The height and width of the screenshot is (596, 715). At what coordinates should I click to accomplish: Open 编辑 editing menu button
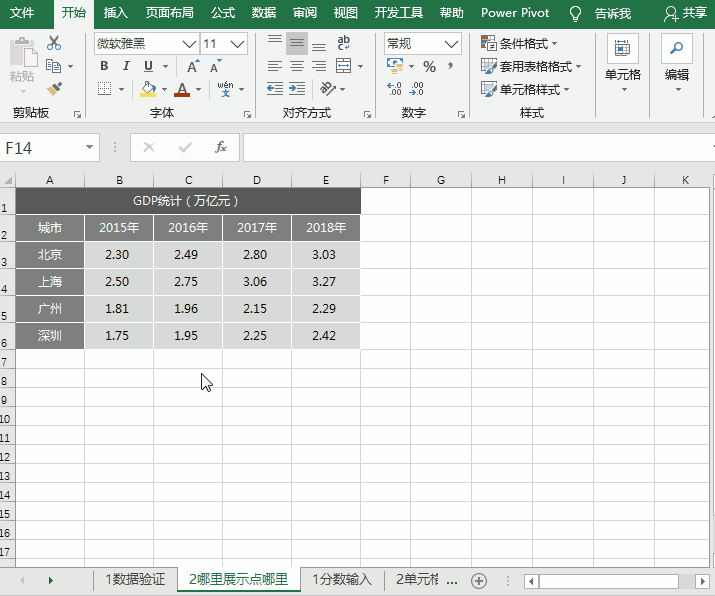click(x=677, y=64)
